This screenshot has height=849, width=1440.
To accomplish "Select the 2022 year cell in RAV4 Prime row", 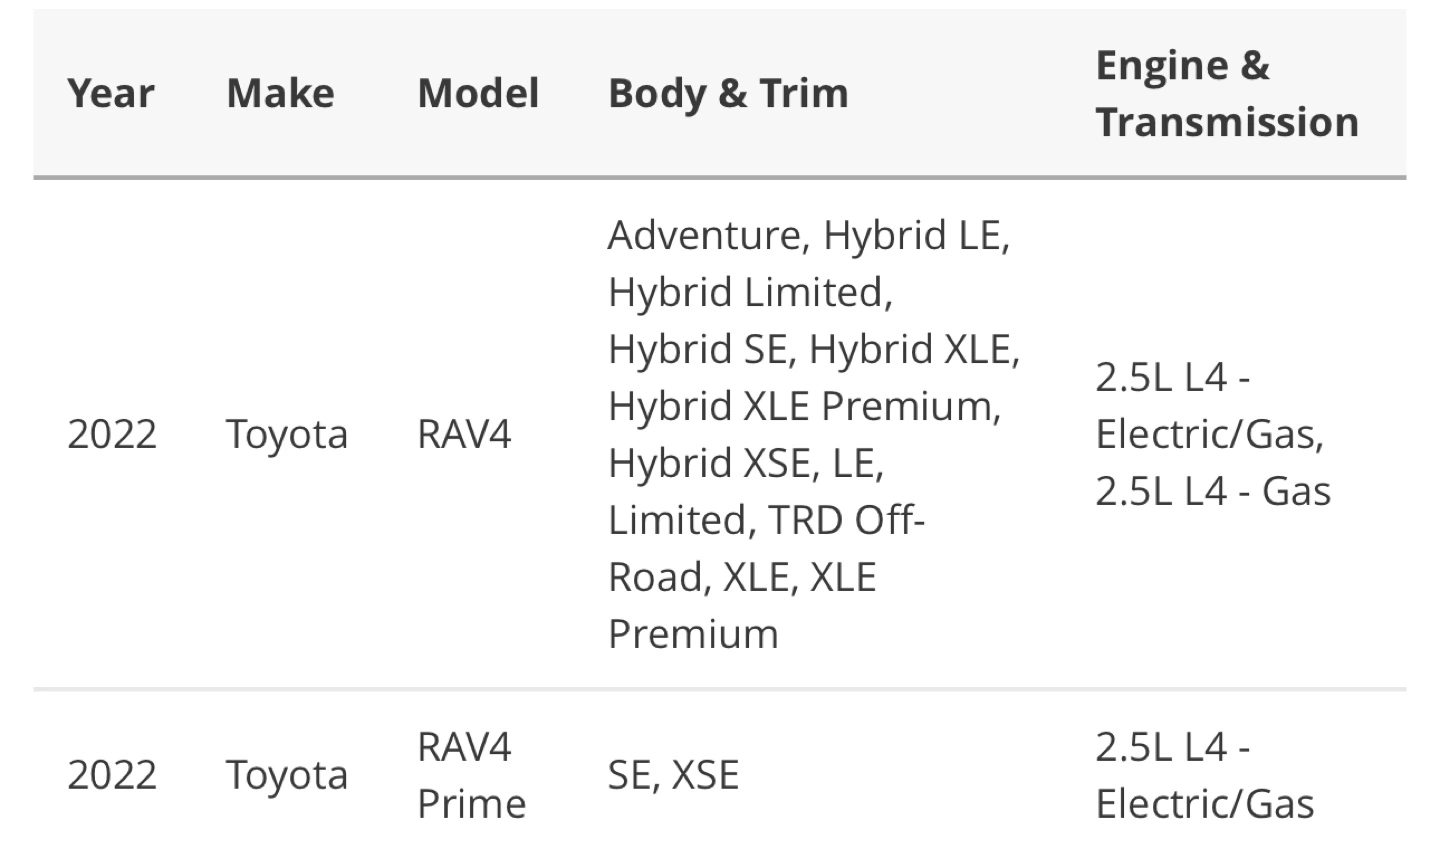I will point(112,776).
